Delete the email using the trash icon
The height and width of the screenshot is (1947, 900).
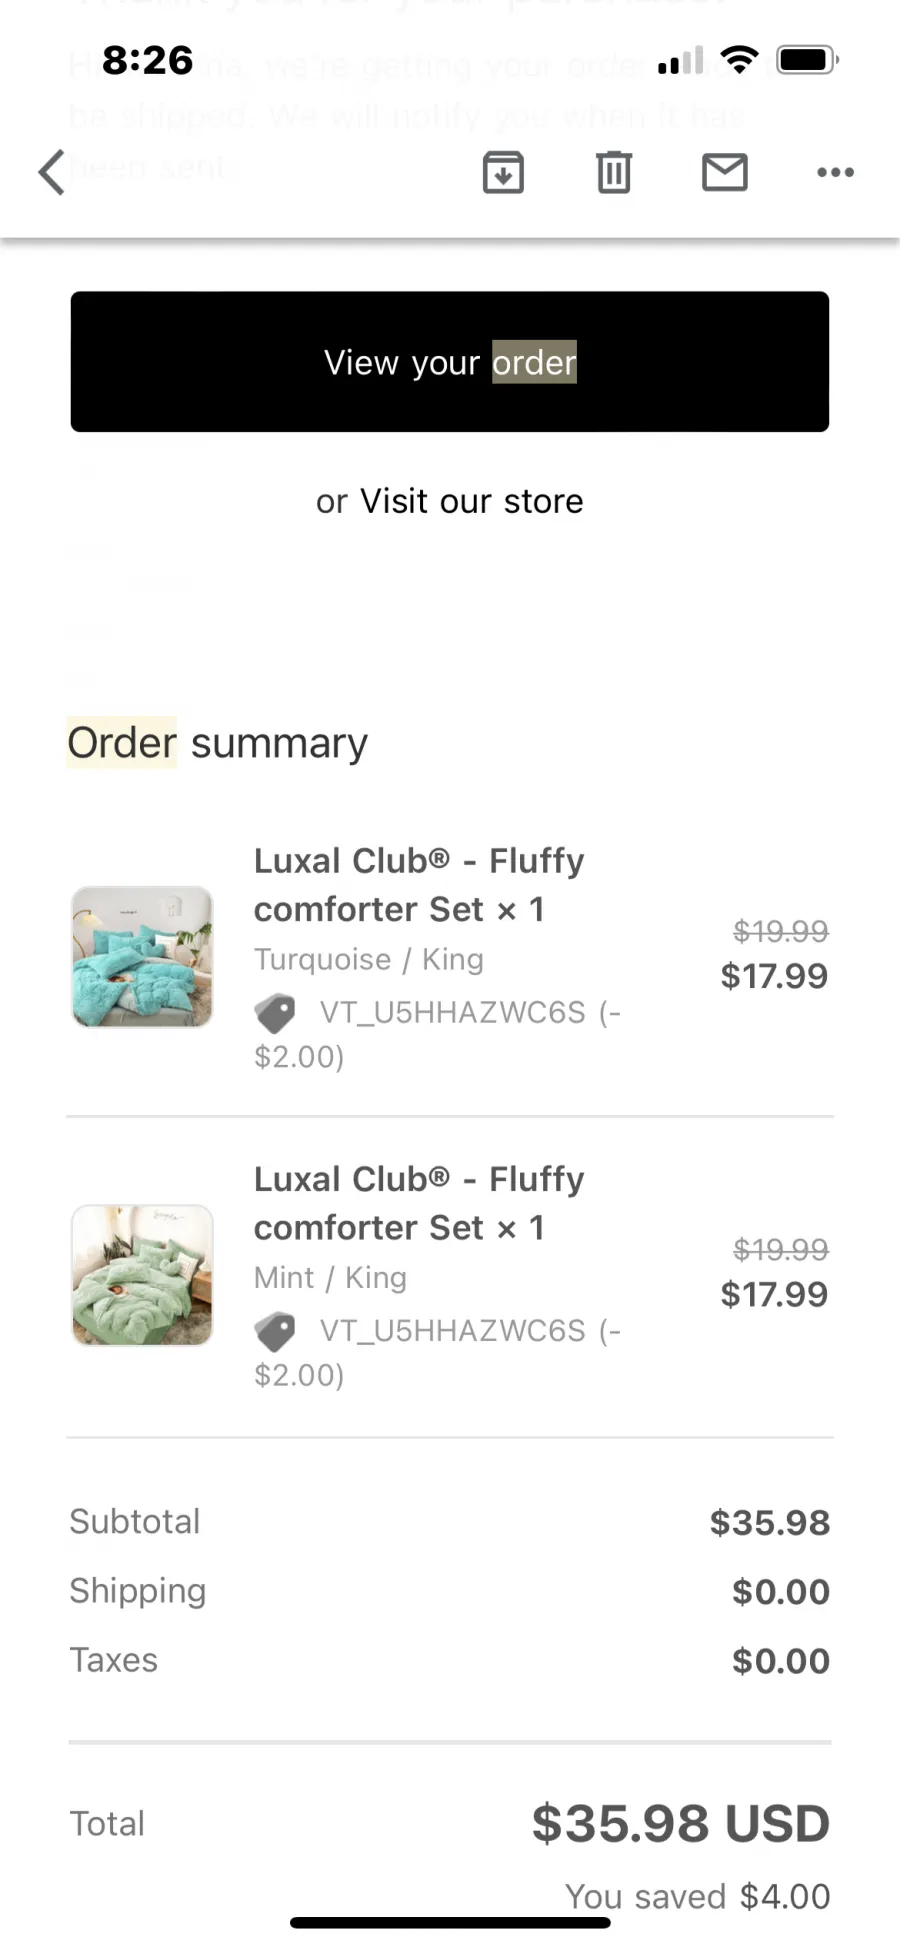(x=614, y=172)
